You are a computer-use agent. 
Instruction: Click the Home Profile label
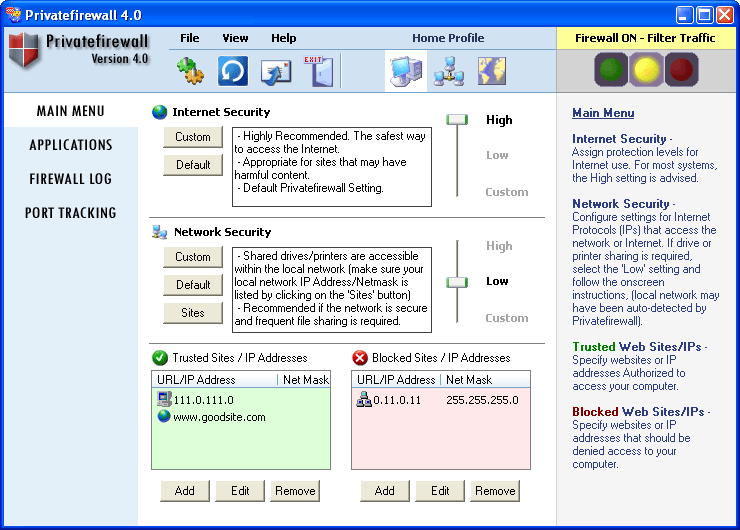point(448,38)
